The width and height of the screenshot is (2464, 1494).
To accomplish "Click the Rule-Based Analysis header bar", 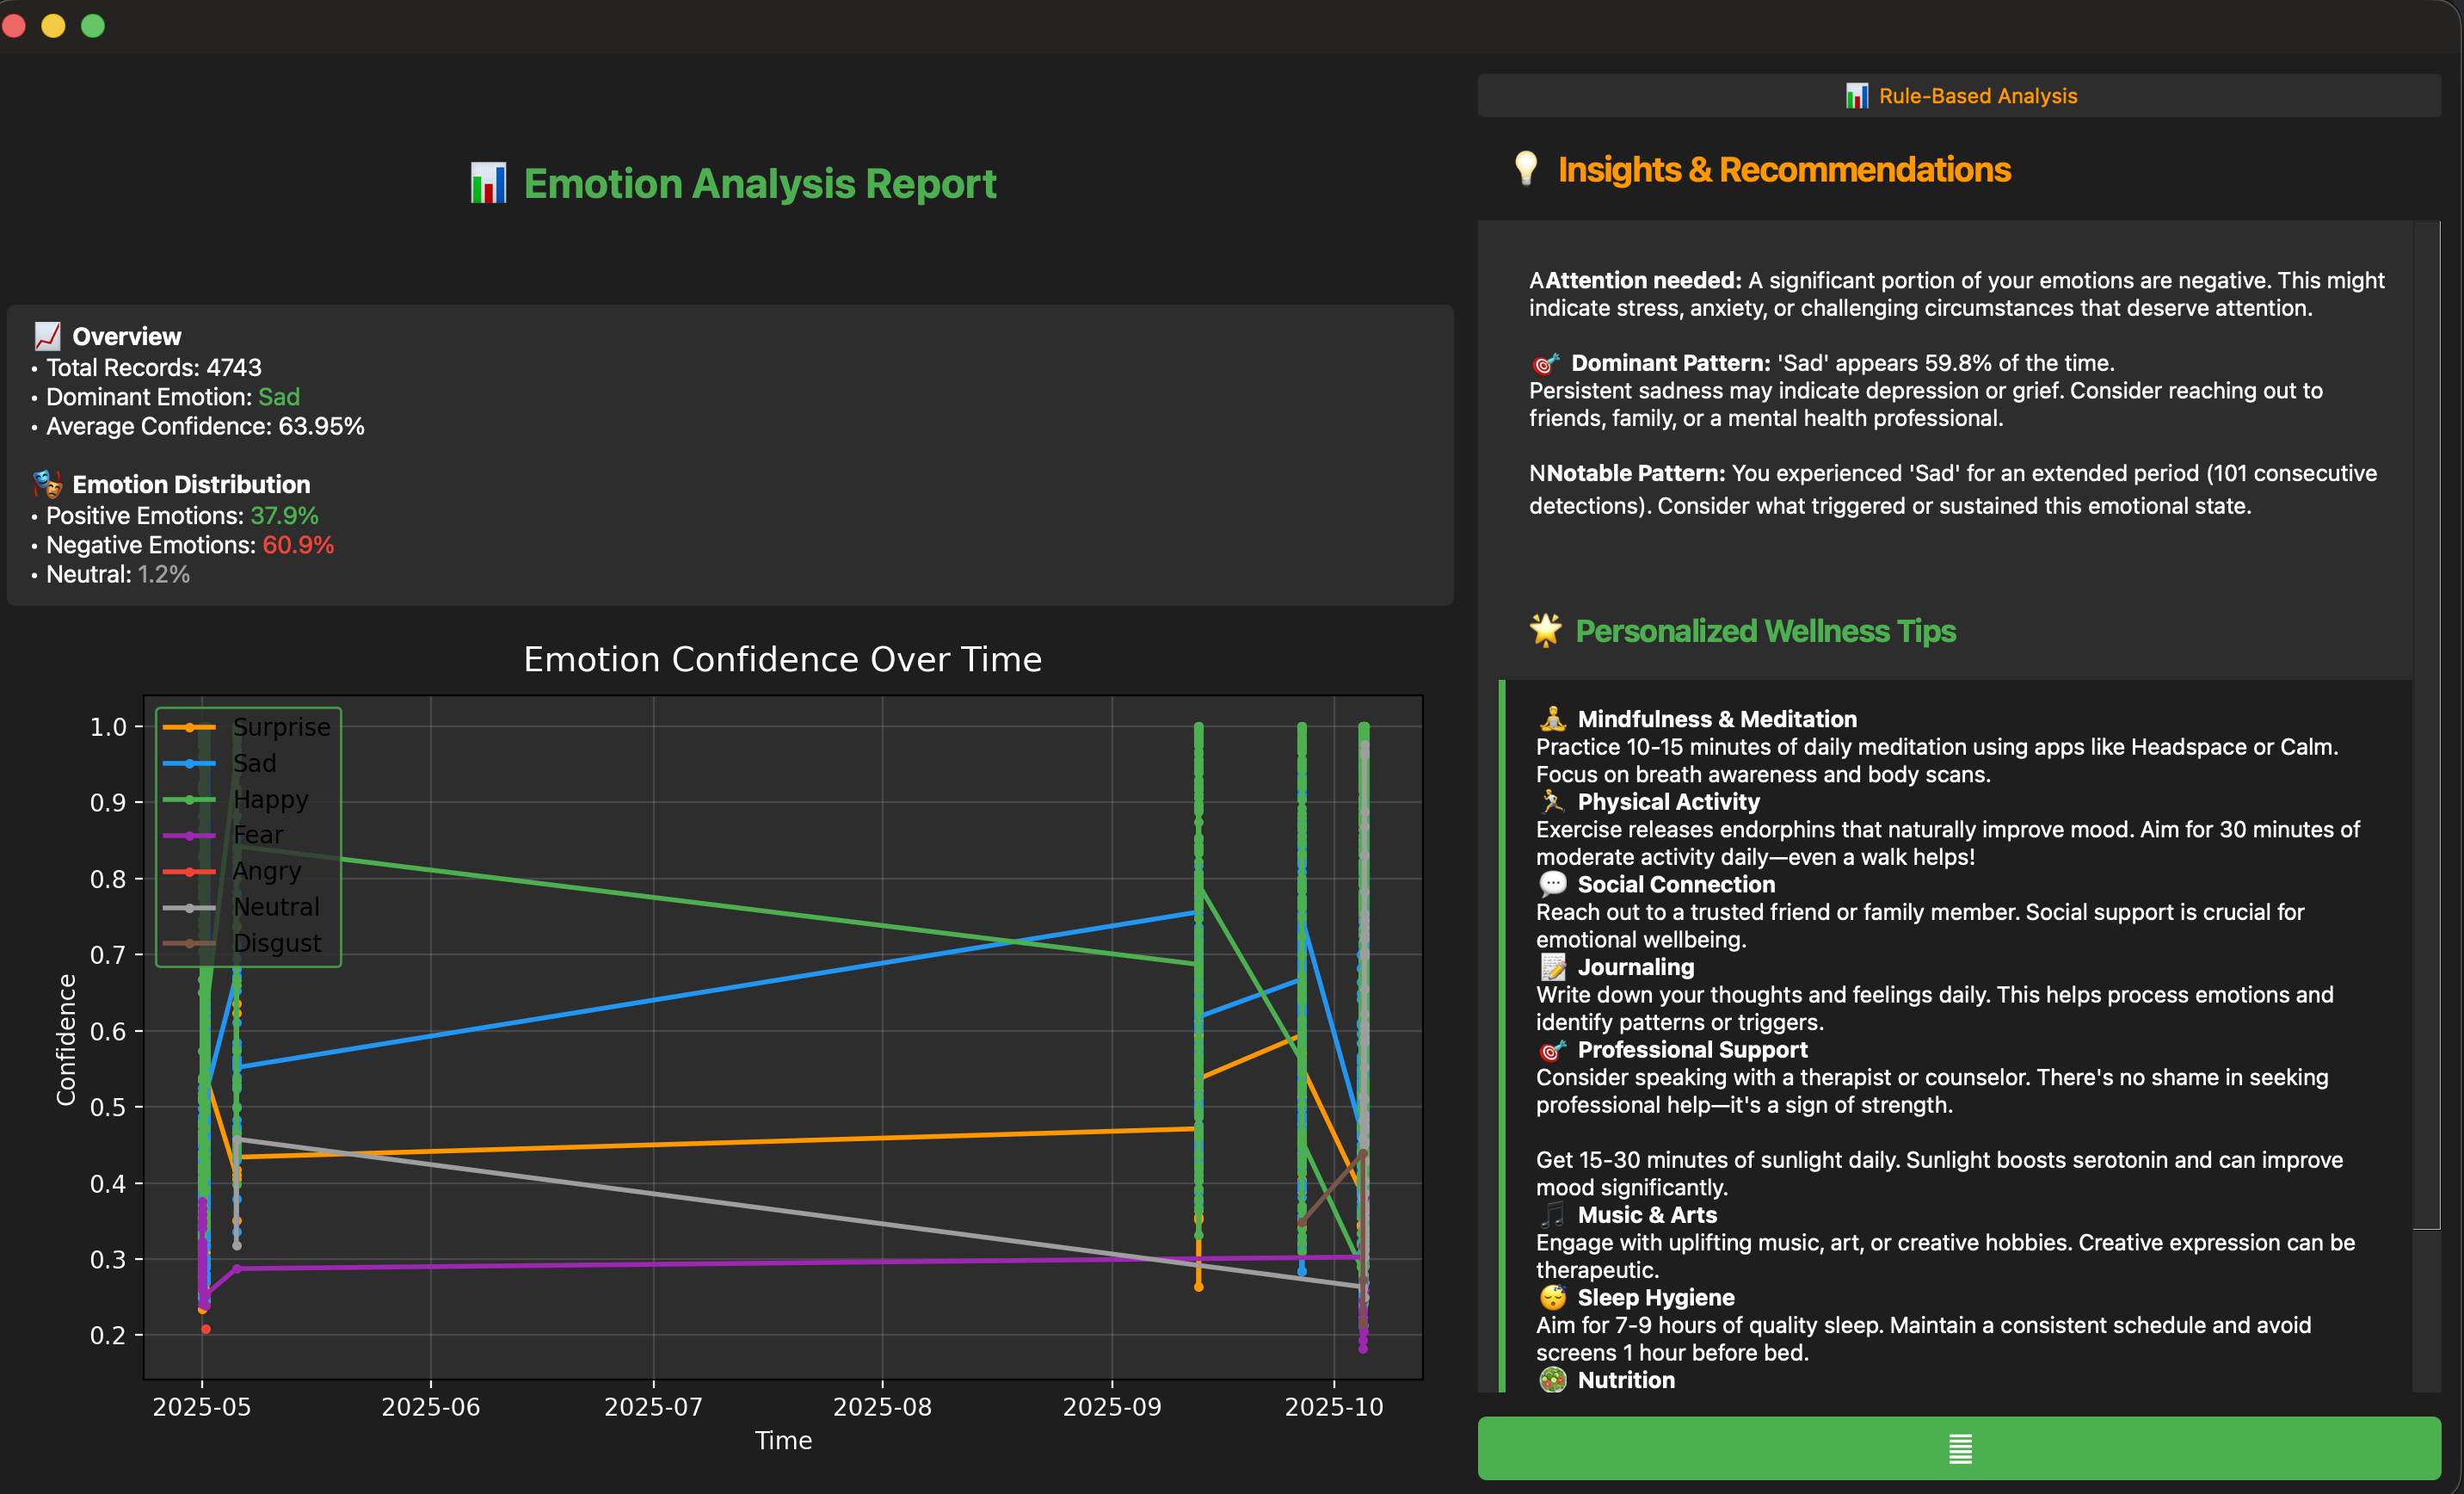I will click(1958, 96).
